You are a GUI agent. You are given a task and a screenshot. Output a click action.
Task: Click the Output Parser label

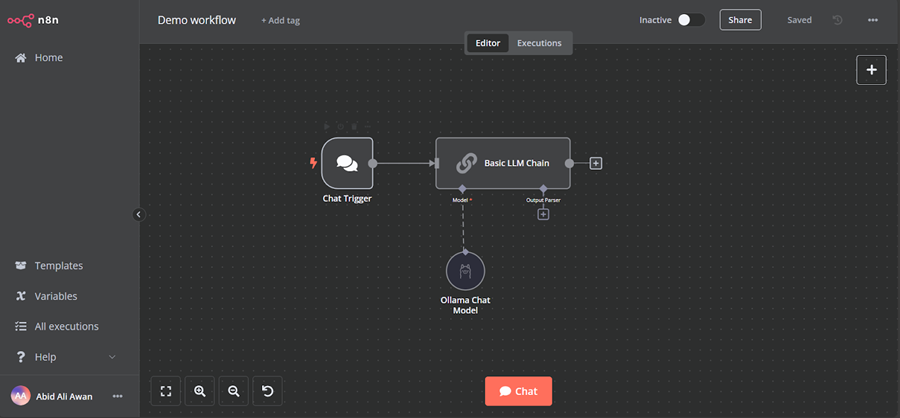click(543, 200)
